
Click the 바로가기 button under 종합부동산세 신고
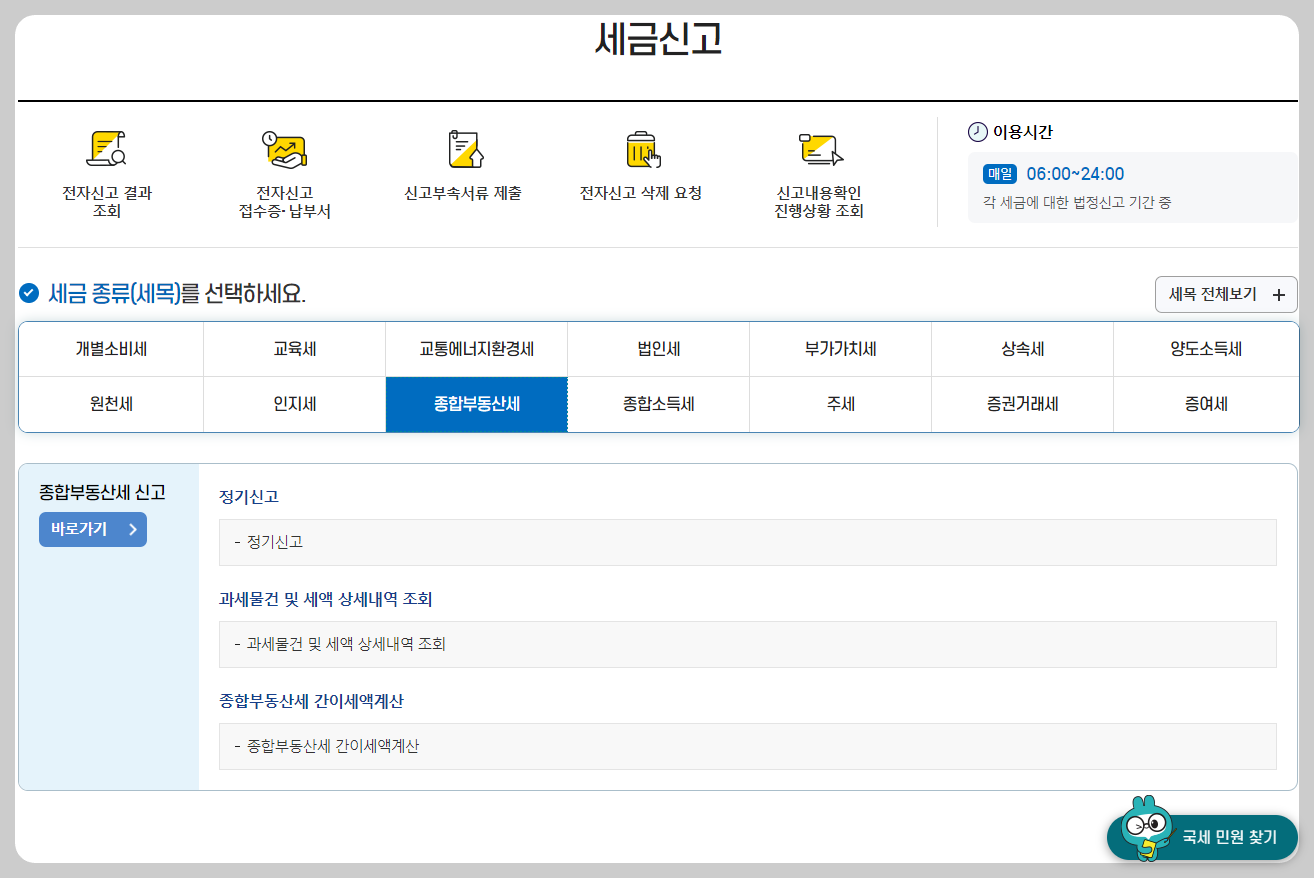[93, 530]
